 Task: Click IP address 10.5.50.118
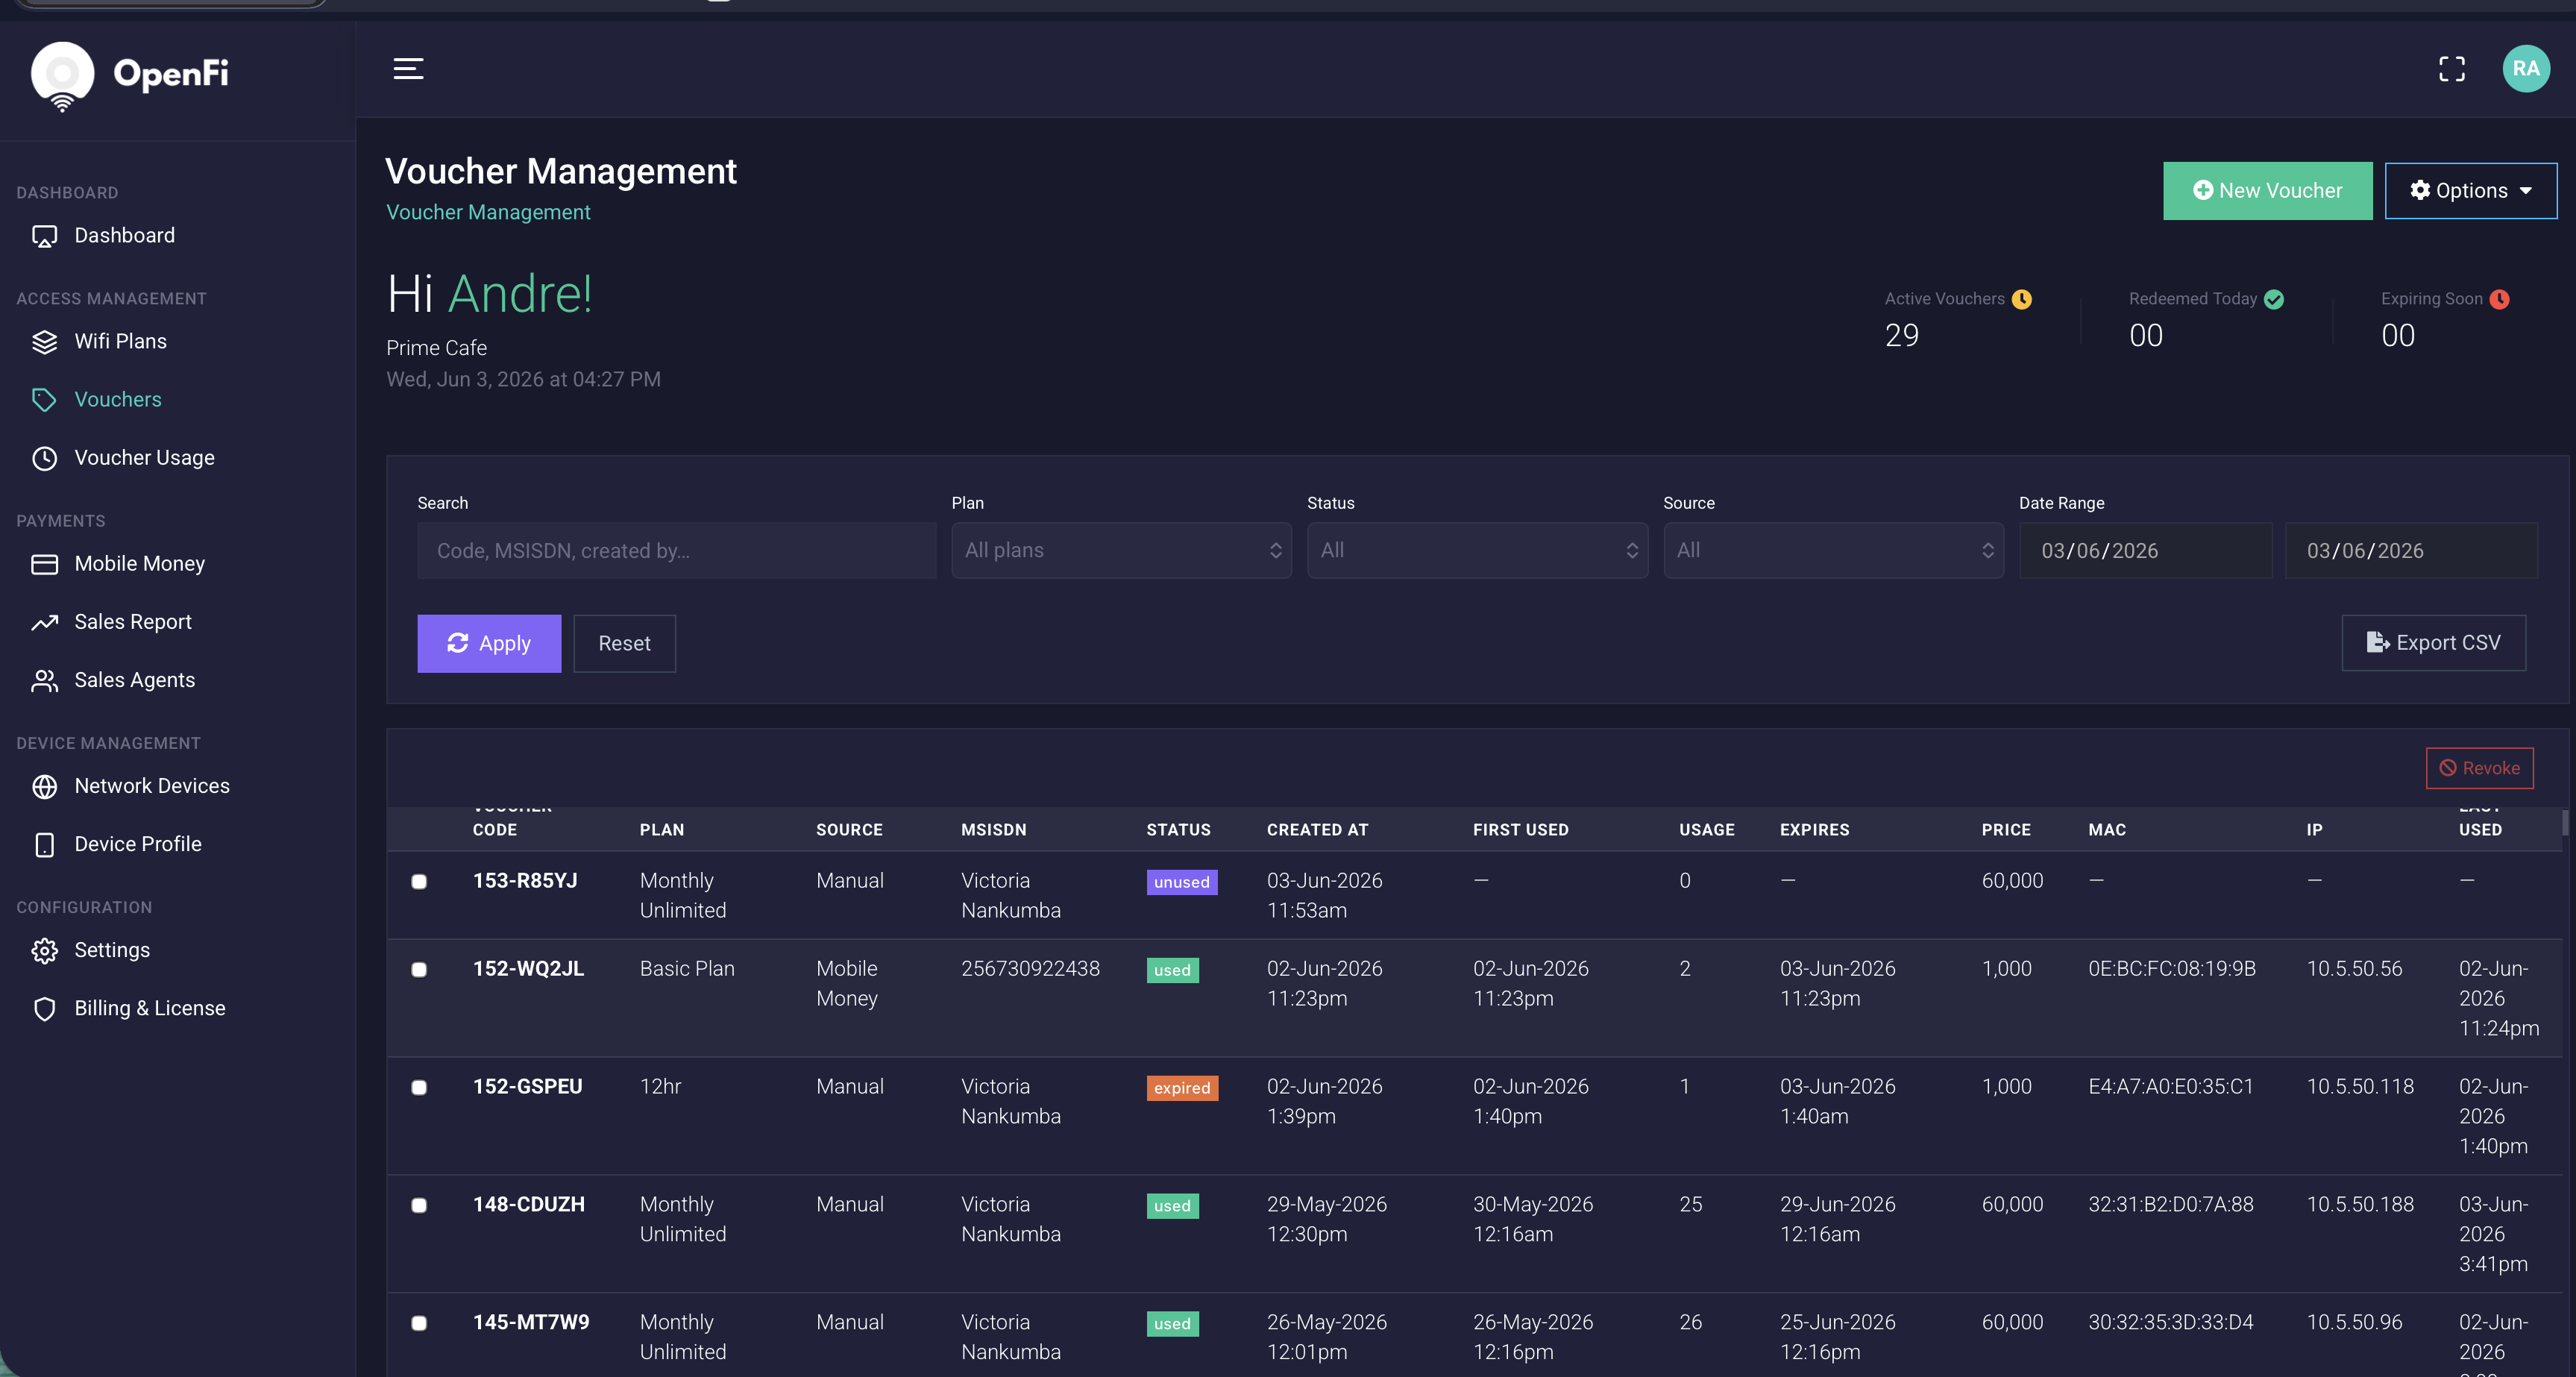pyautogui.click(x=2359, y=1087)
